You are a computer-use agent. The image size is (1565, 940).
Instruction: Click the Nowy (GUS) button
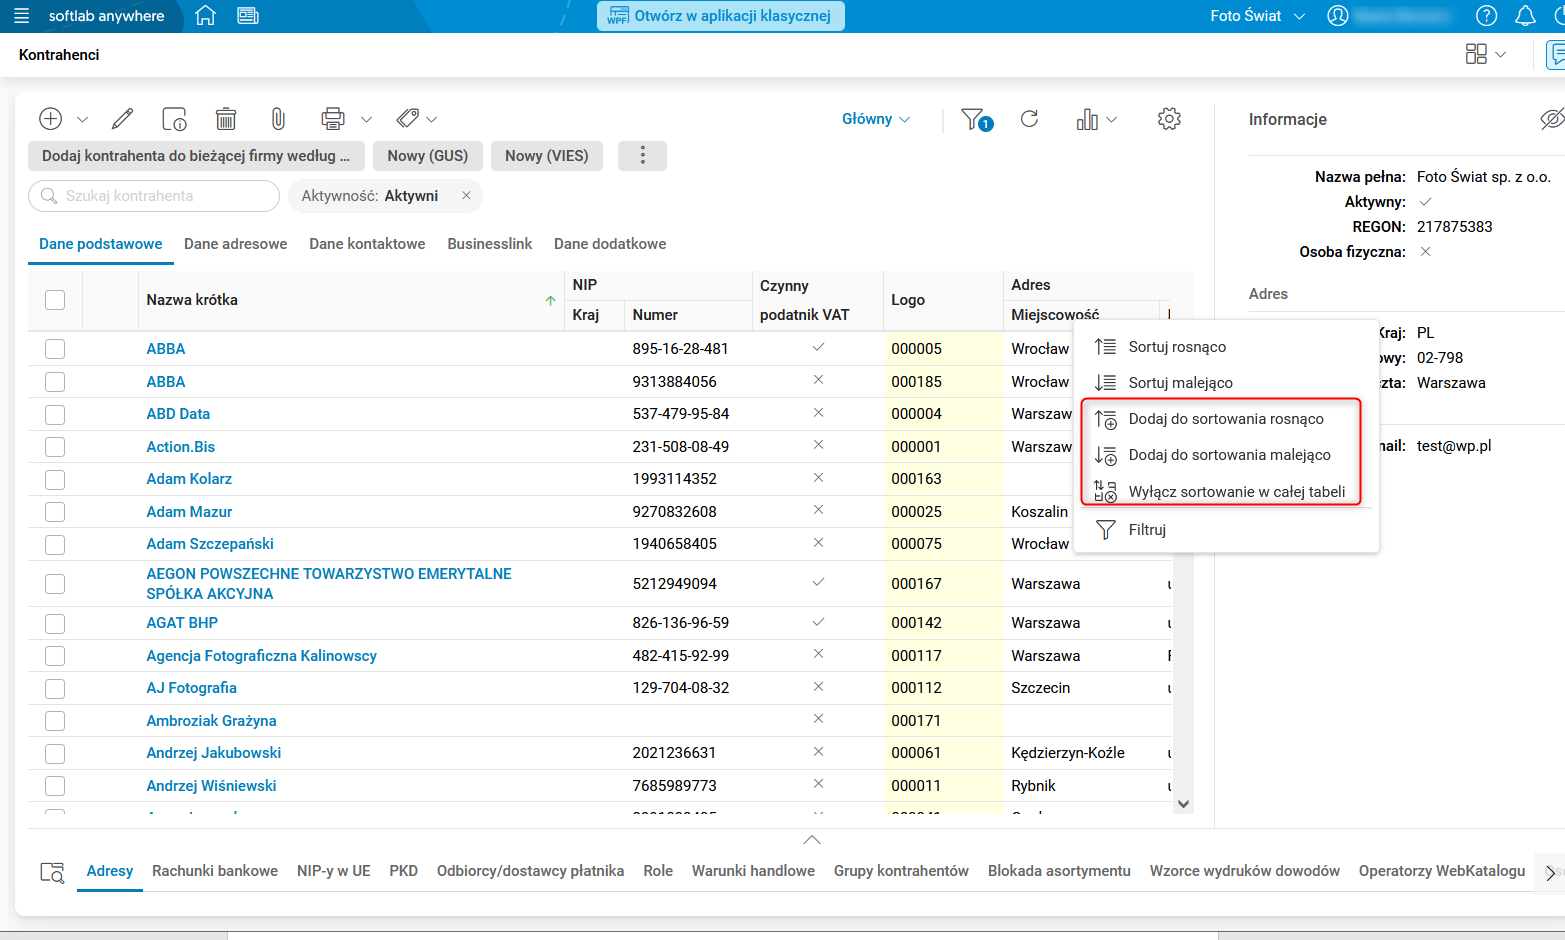click(427, 156)
